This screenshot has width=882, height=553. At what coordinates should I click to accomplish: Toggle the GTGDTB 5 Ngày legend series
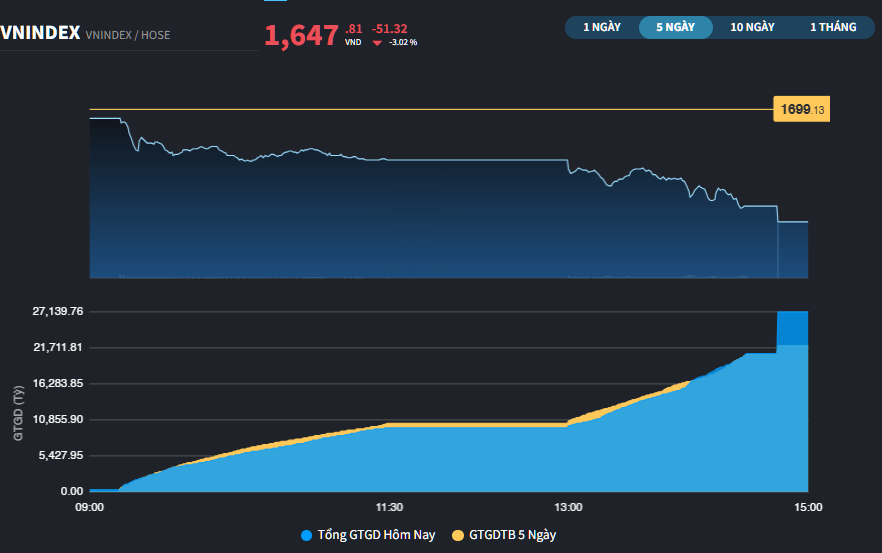(512, 535)
